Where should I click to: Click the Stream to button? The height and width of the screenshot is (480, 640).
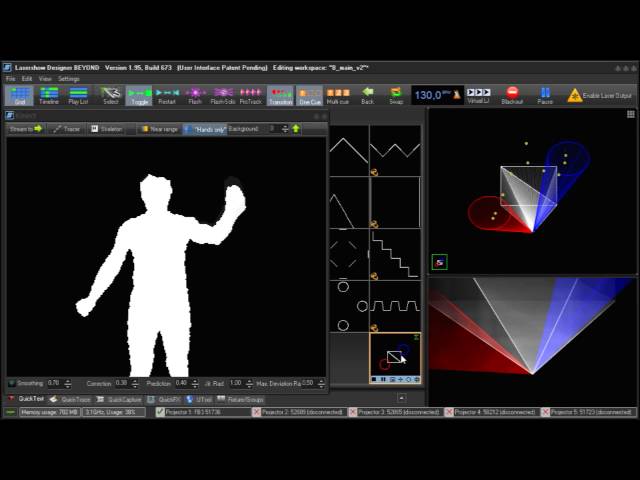[x=26, y=129]
